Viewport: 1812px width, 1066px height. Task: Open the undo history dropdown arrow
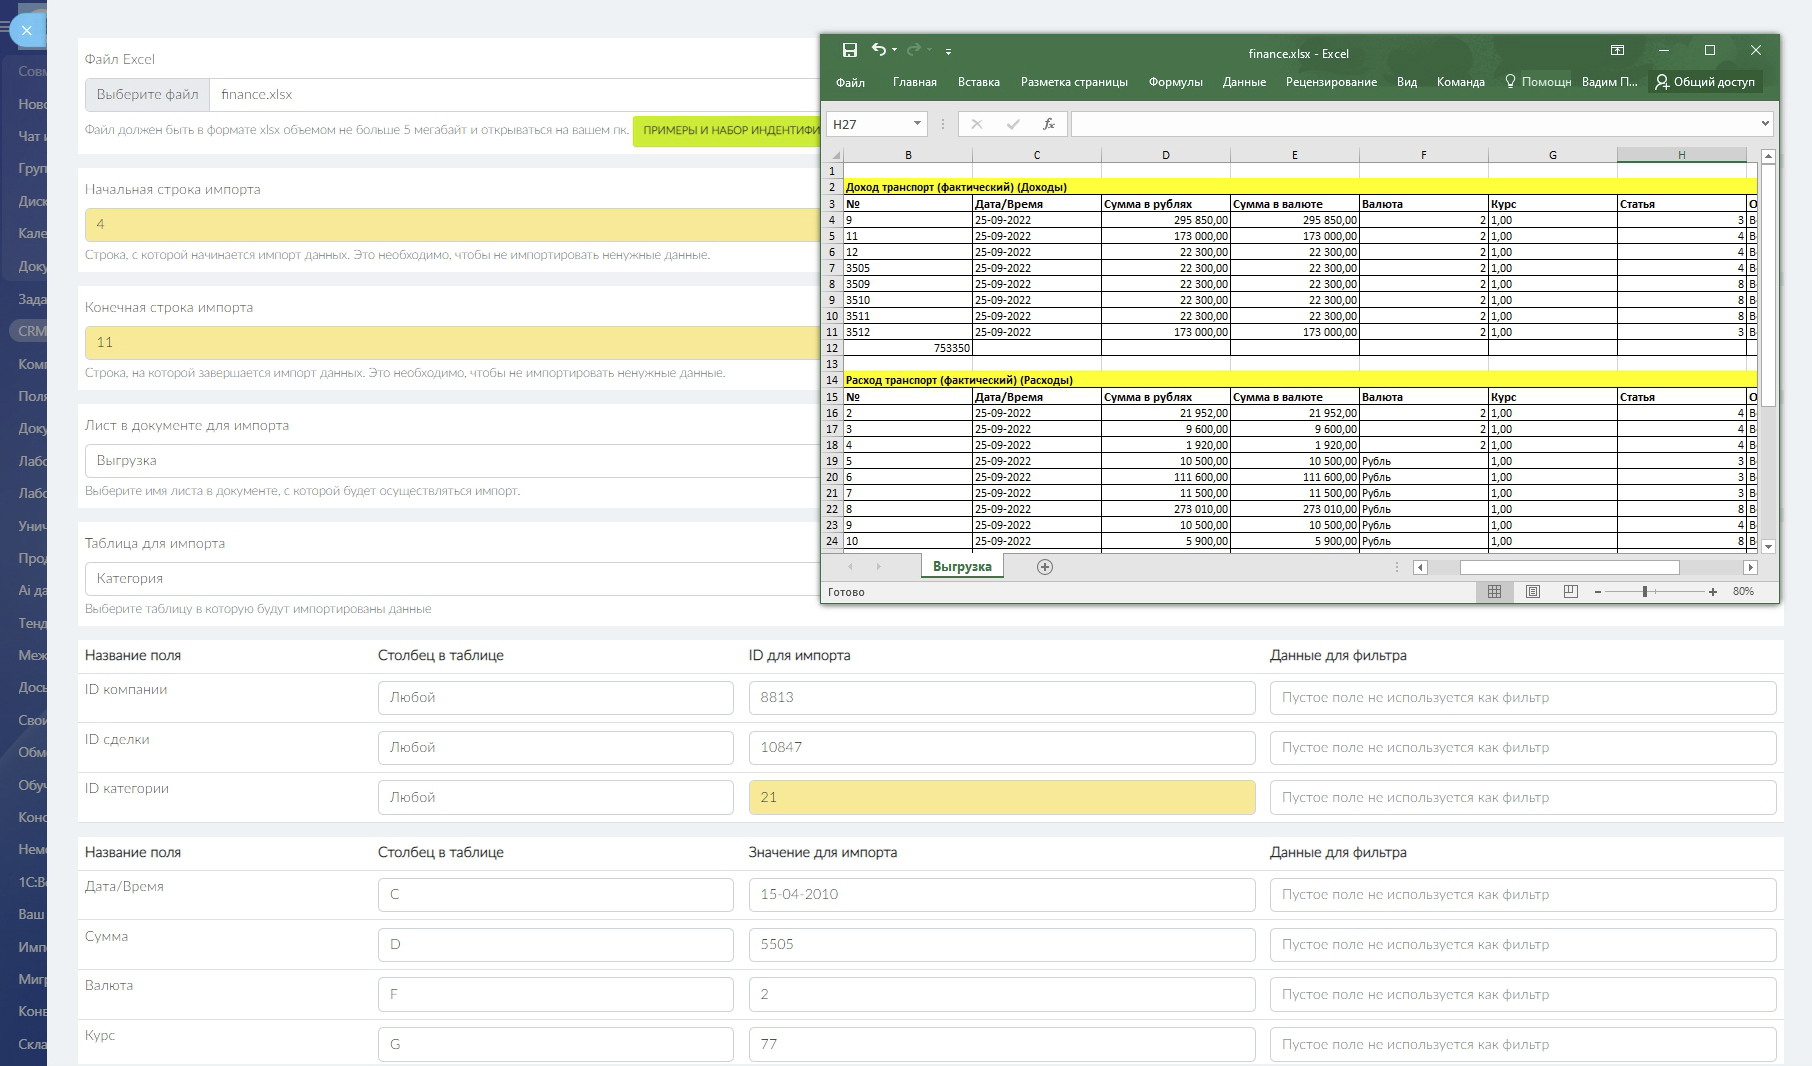click(894, 50)
